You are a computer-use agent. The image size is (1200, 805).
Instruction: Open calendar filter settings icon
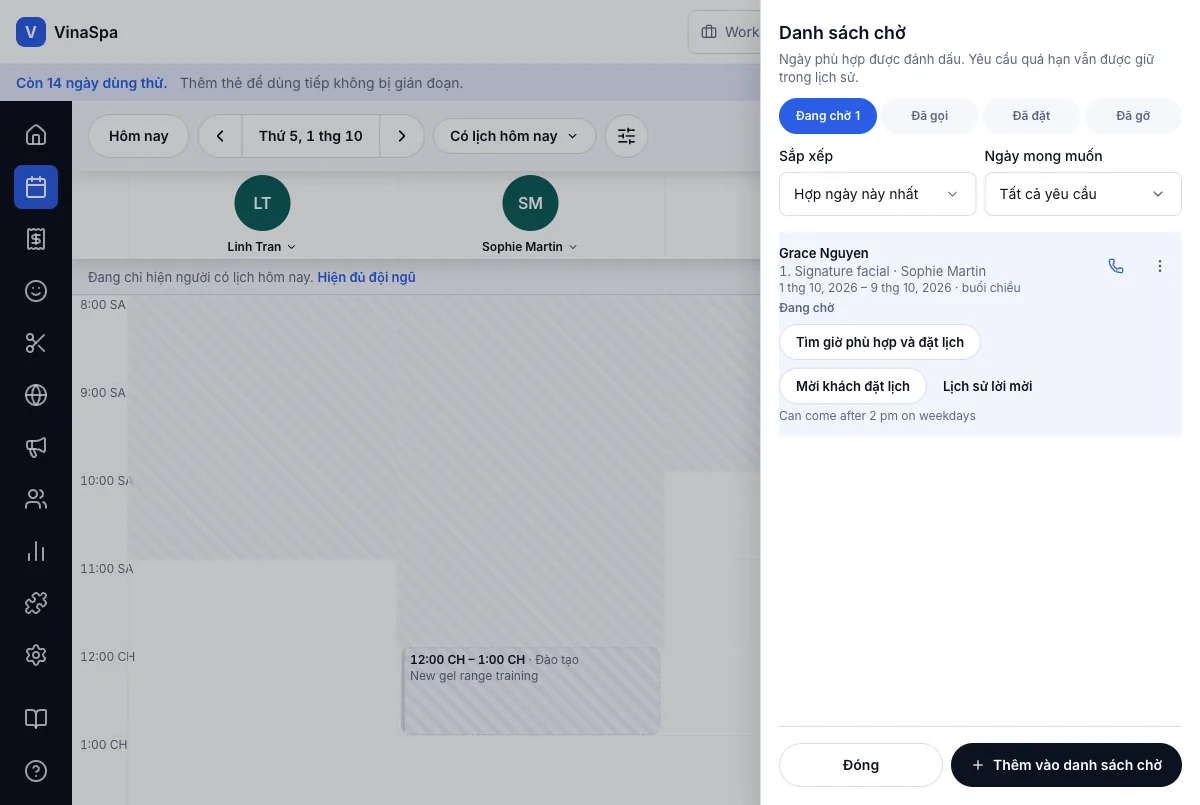pos(626,136)
